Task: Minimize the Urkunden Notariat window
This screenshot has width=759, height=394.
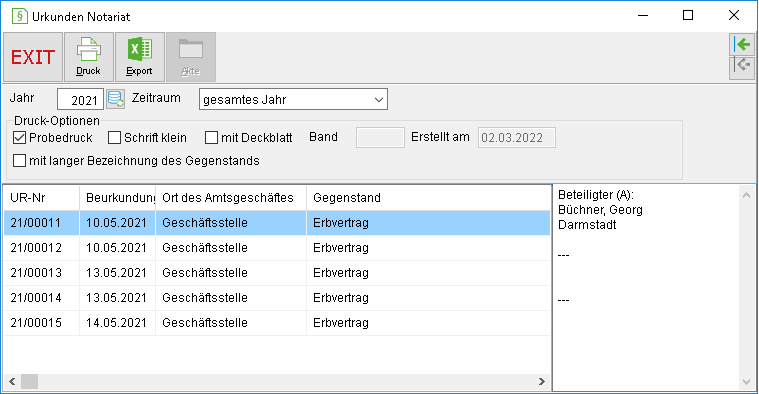Action: [x=643, y=15]
